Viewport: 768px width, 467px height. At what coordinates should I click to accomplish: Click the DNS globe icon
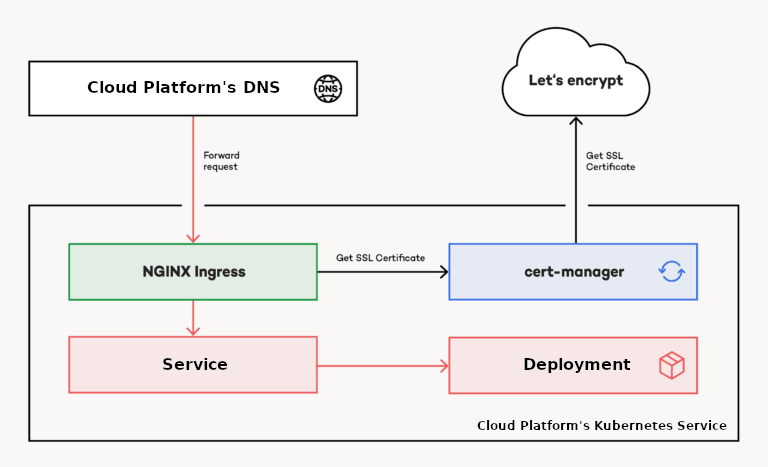tap(328, 89)
